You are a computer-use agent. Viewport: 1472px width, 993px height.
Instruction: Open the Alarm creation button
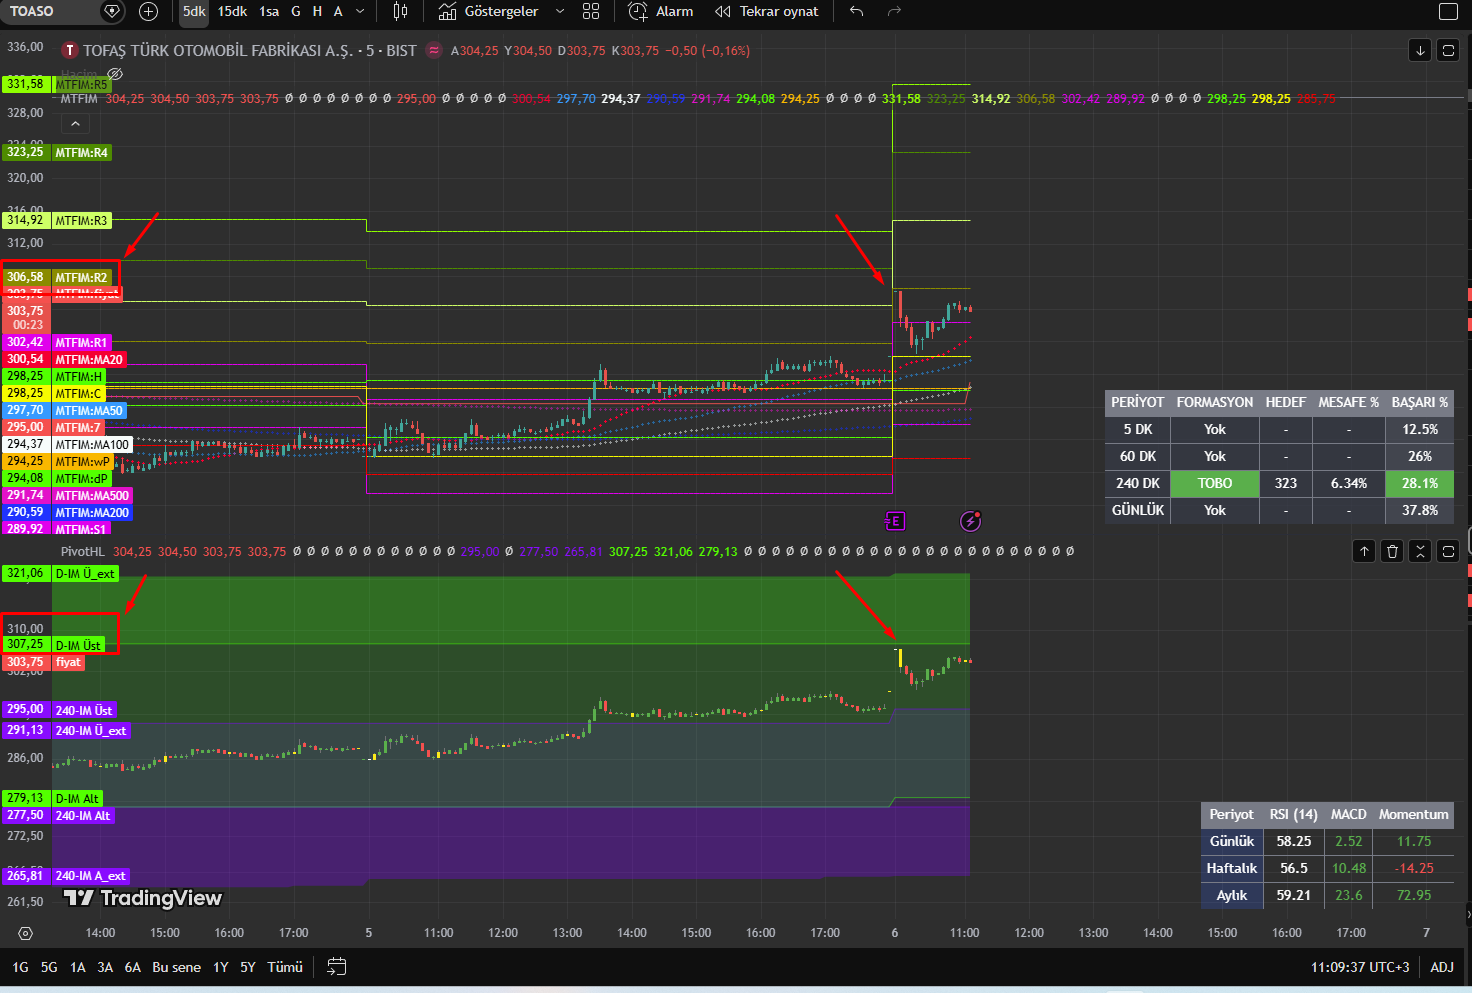coord(660,12)
